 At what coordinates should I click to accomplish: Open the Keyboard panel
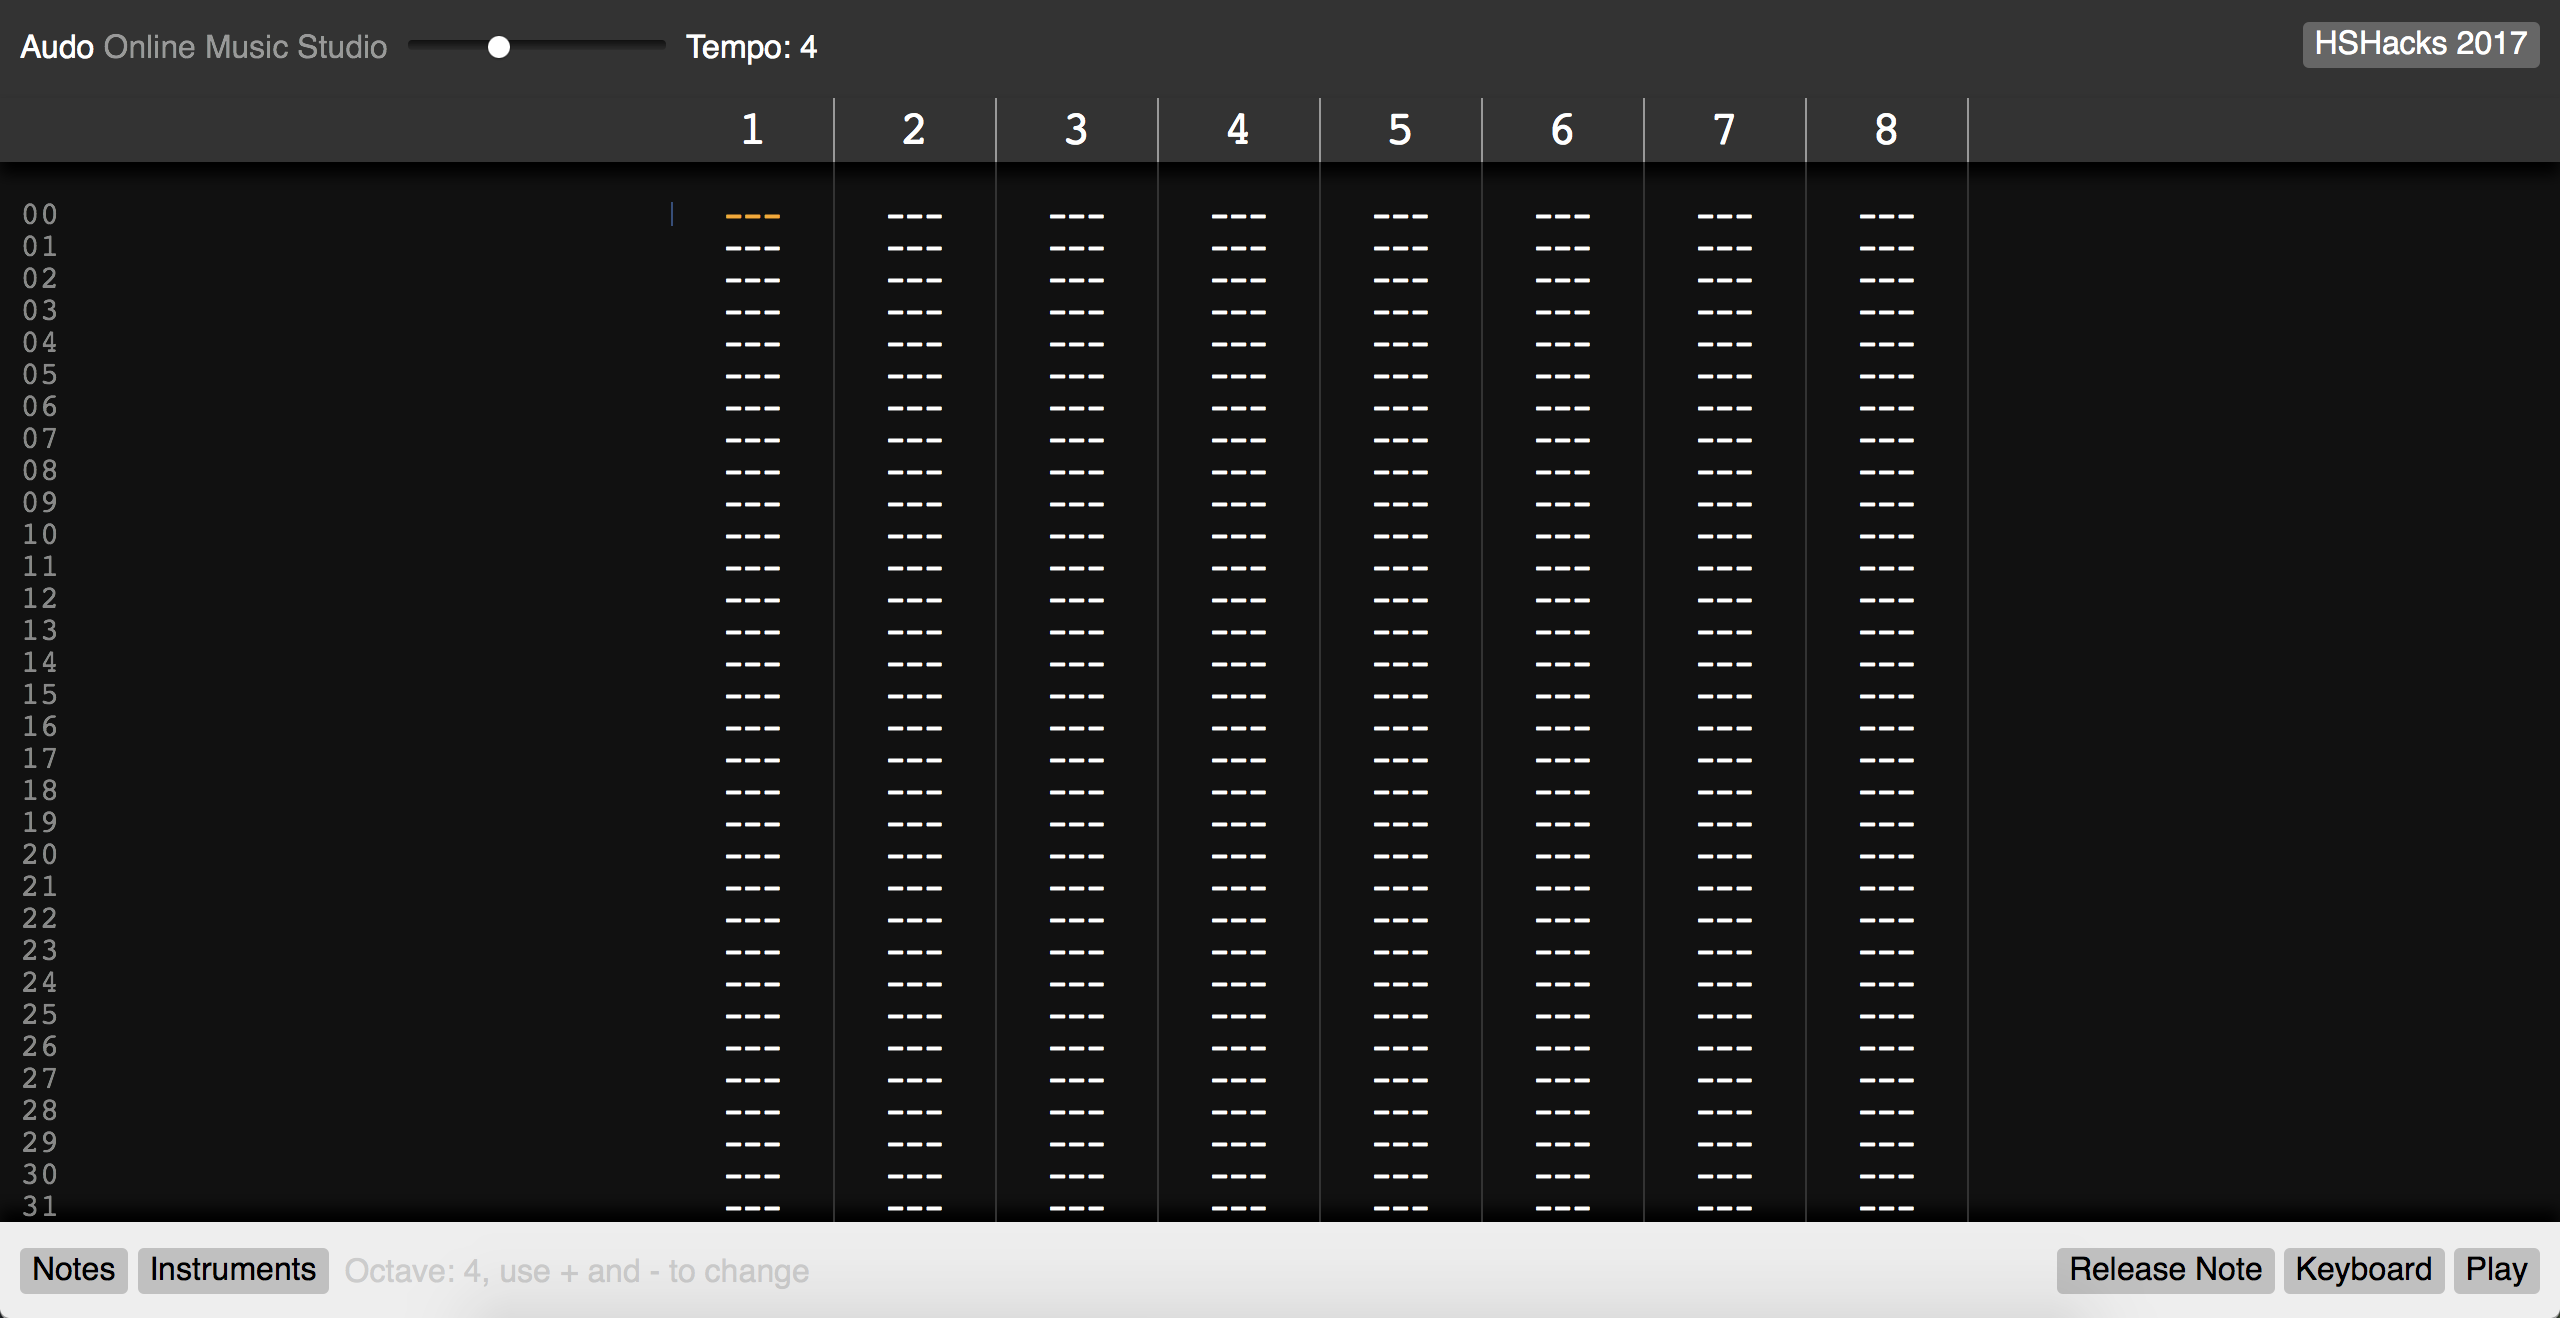pos(2363,1270)
